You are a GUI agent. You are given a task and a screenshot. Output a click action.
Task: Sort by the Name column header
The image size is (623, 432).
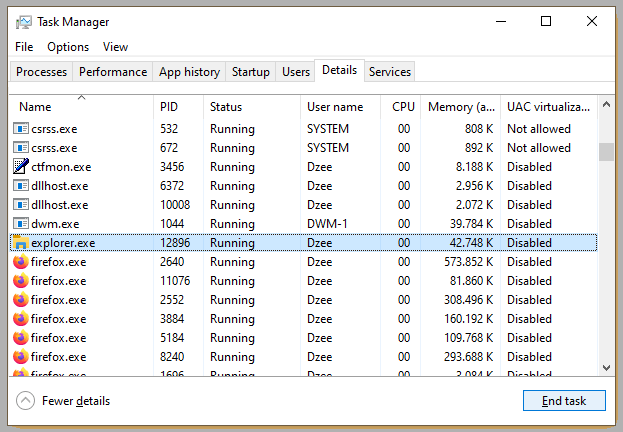[81, 107]
